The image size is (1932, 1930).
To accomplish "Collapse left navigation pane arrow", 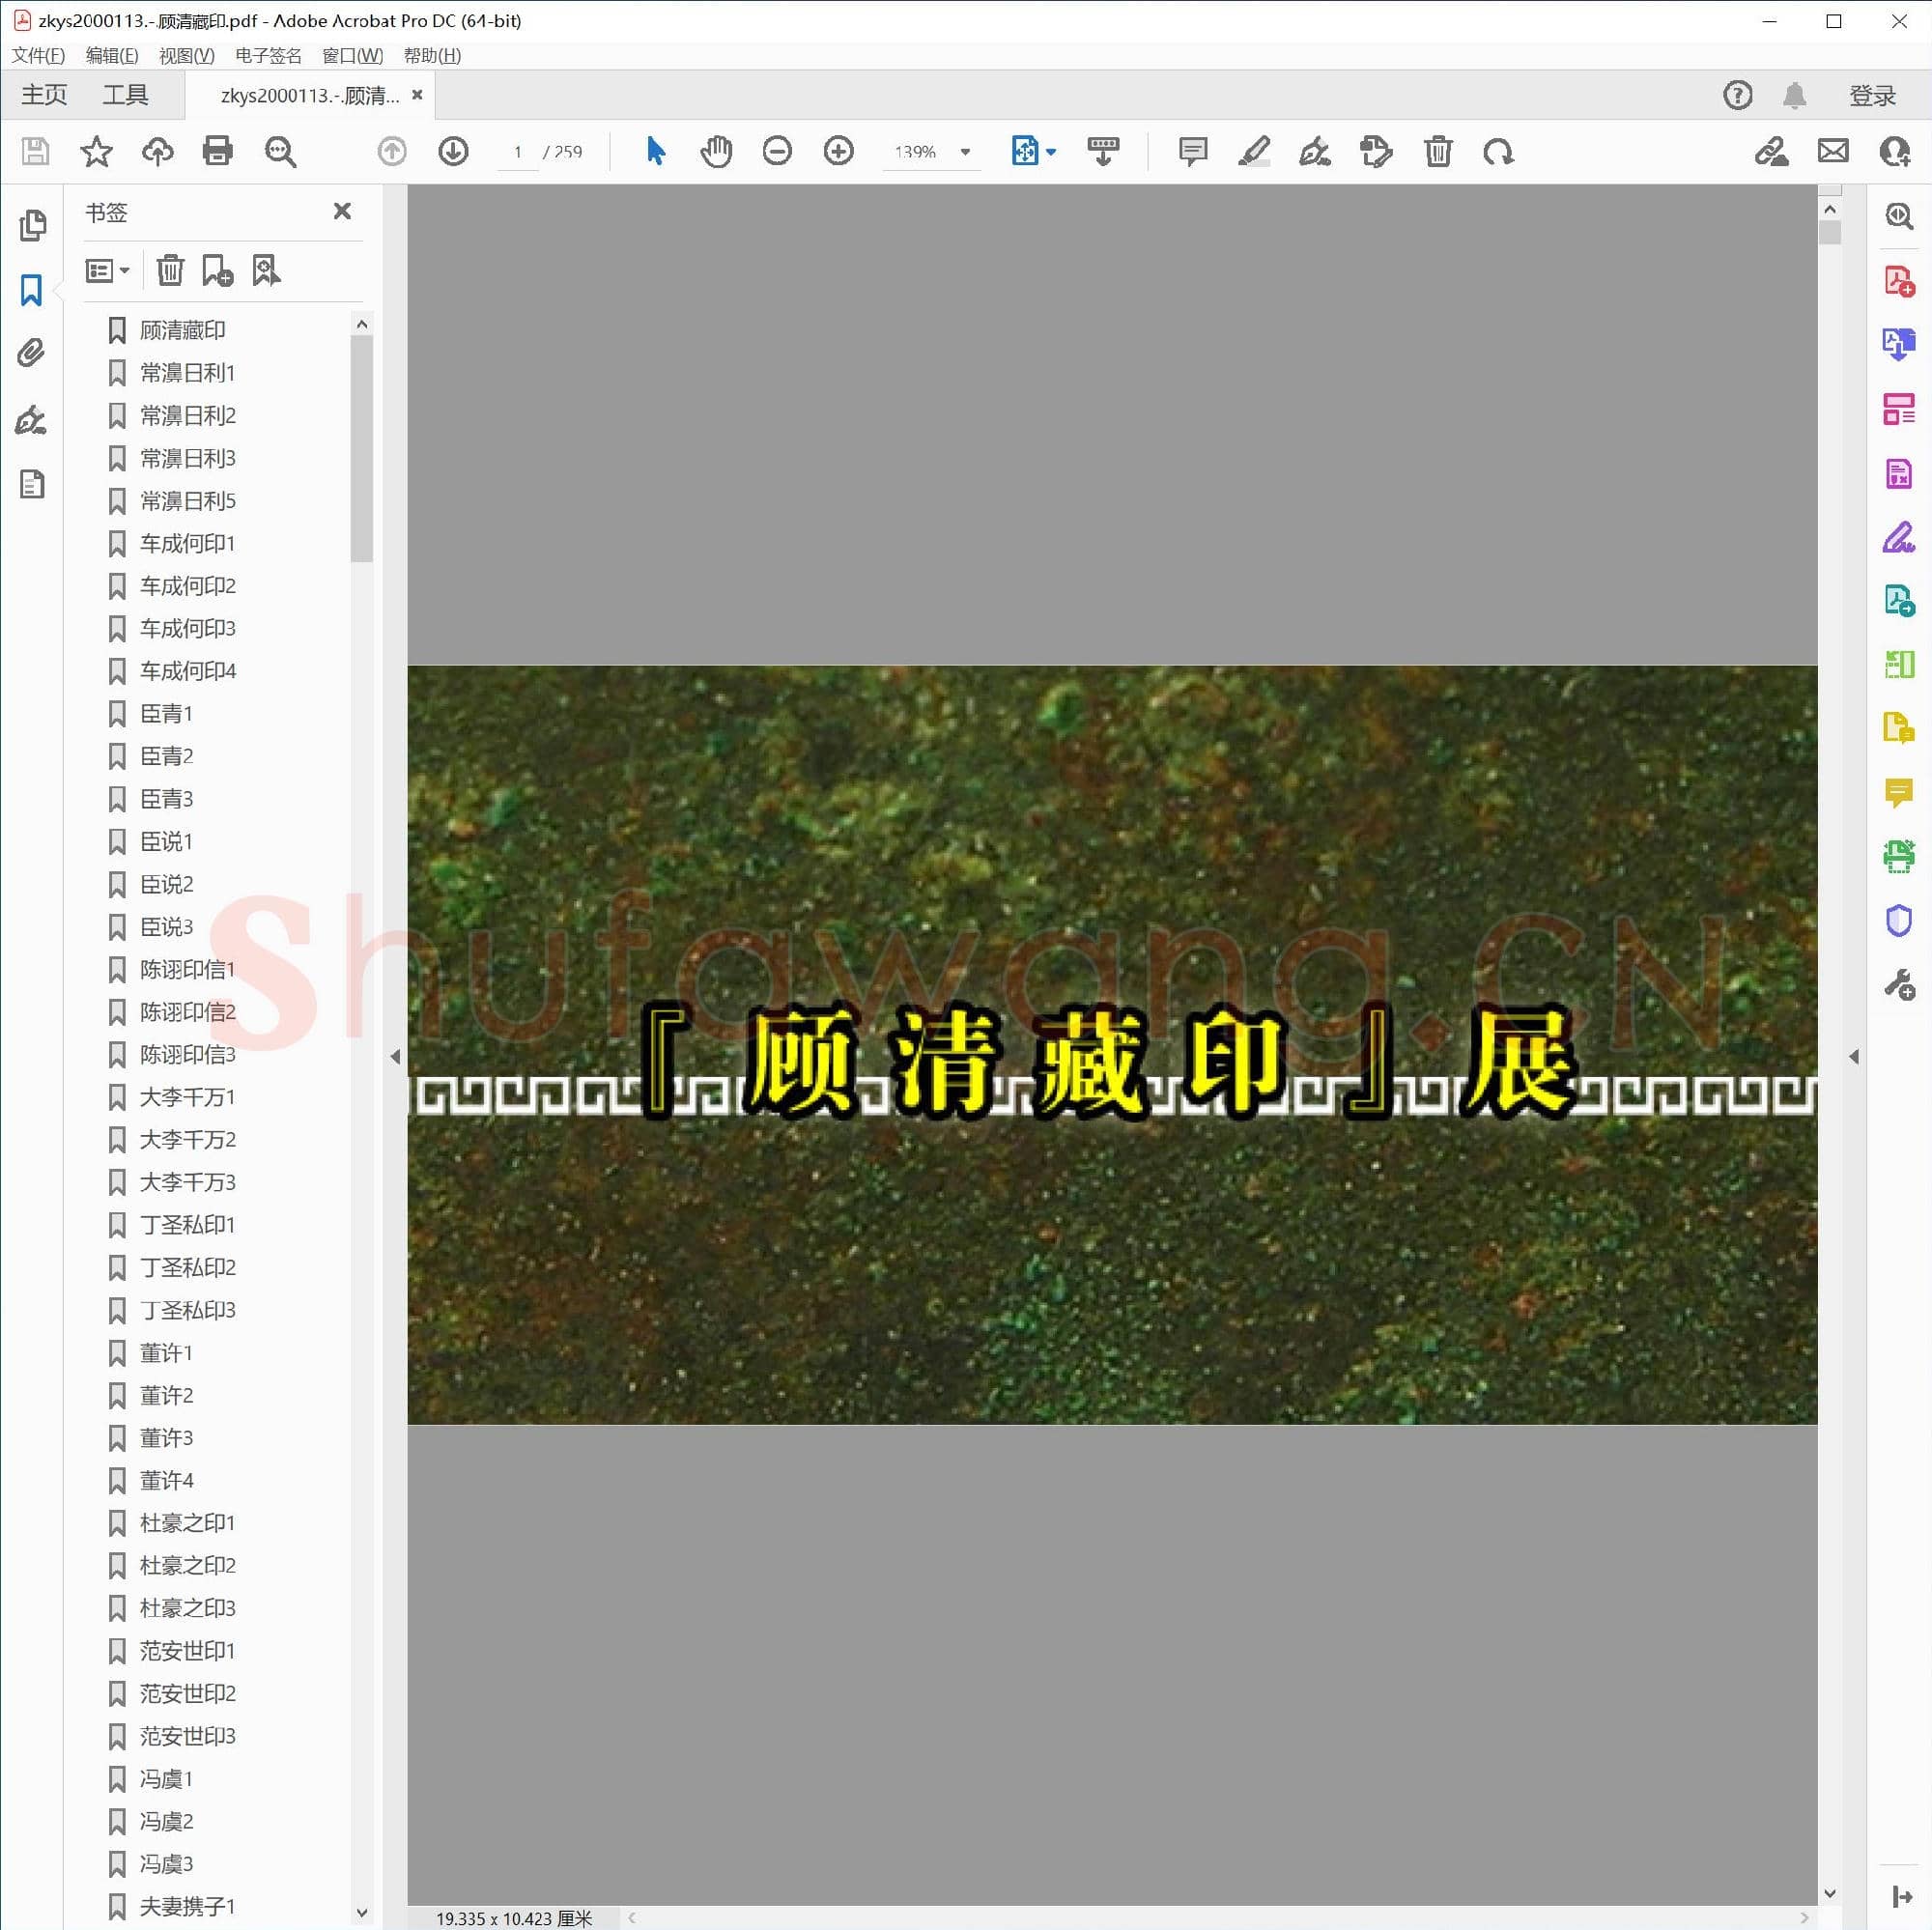I will click(x=395, y=1056).
